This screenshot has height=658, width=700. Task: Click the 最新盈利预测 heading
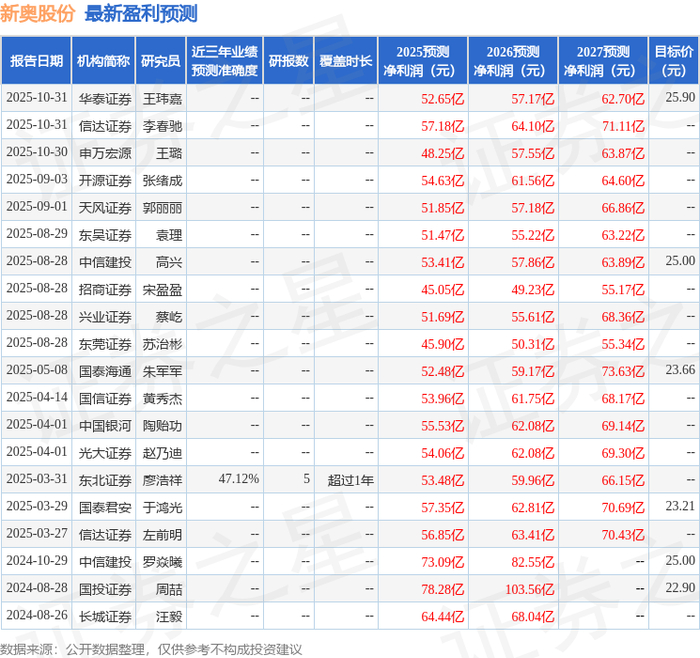[141, 13]
